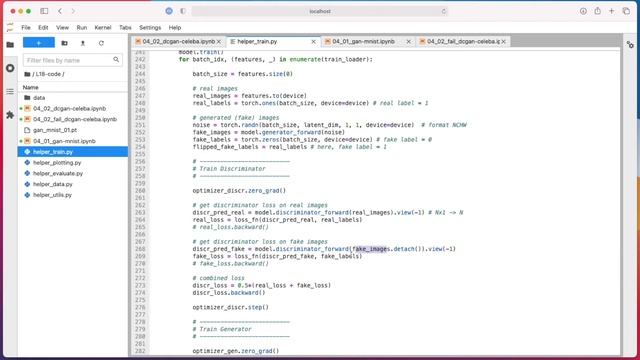Click line number 273 in the gutter
Screen dimensions: 640x360
[140, 285]
